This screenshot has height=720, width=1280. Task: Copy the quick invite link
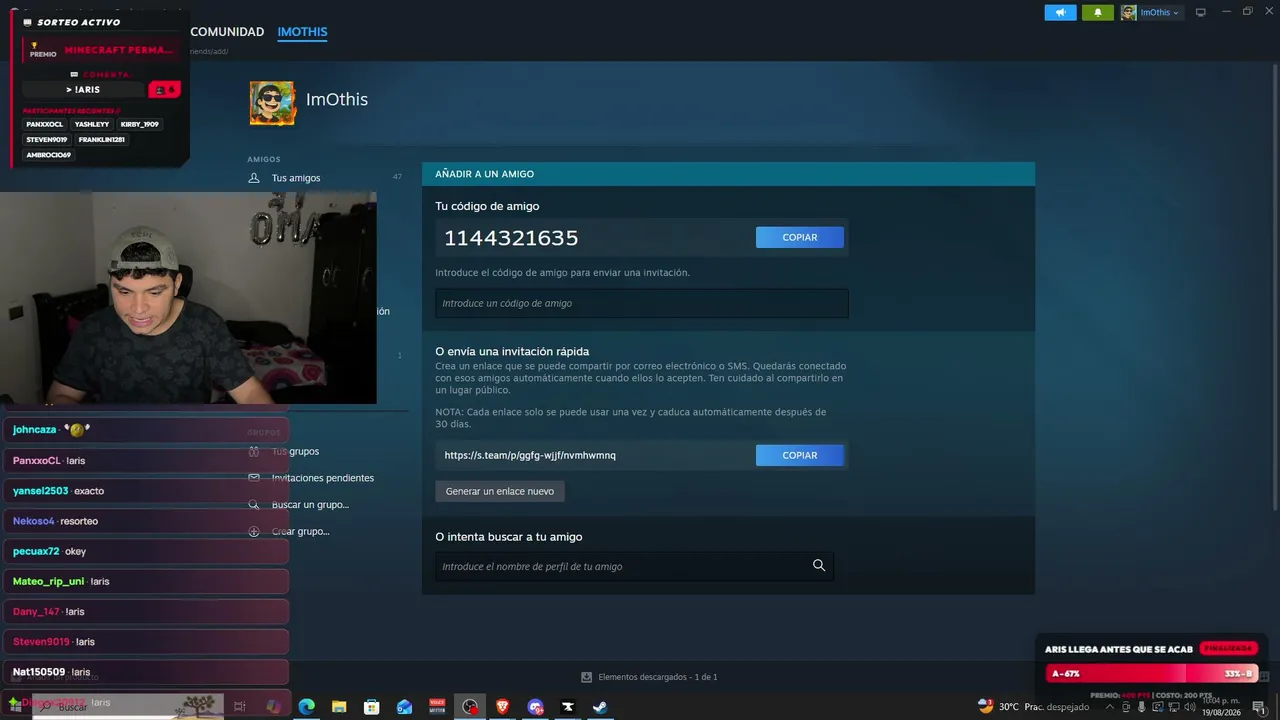[x=800, y=455]
